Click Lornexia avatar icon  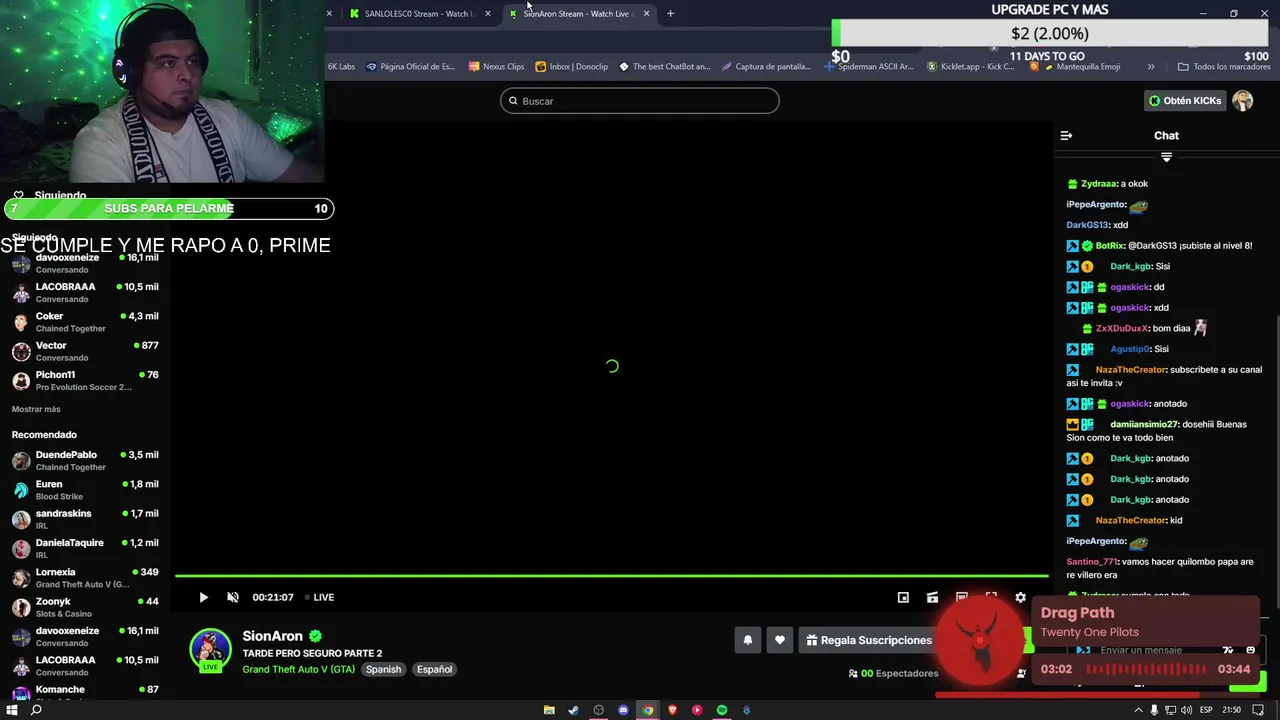[x=21, y=578]
